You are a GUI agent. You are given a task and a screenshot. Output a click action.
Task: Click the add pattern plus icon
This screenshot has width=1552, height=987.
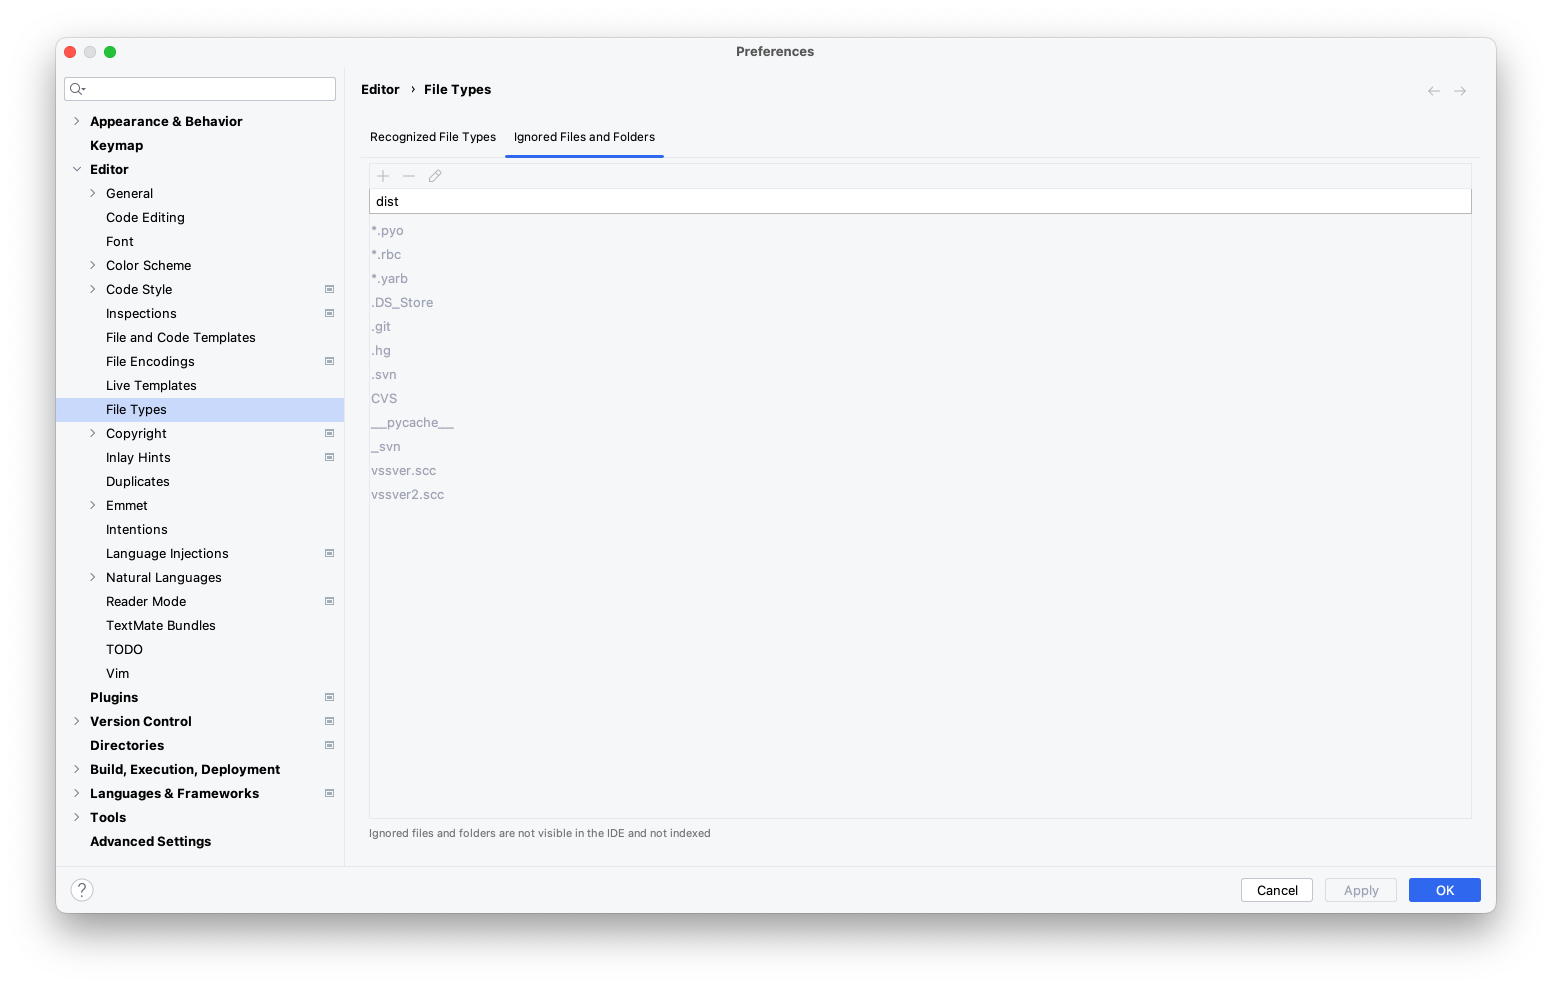[x=383, y=175]
